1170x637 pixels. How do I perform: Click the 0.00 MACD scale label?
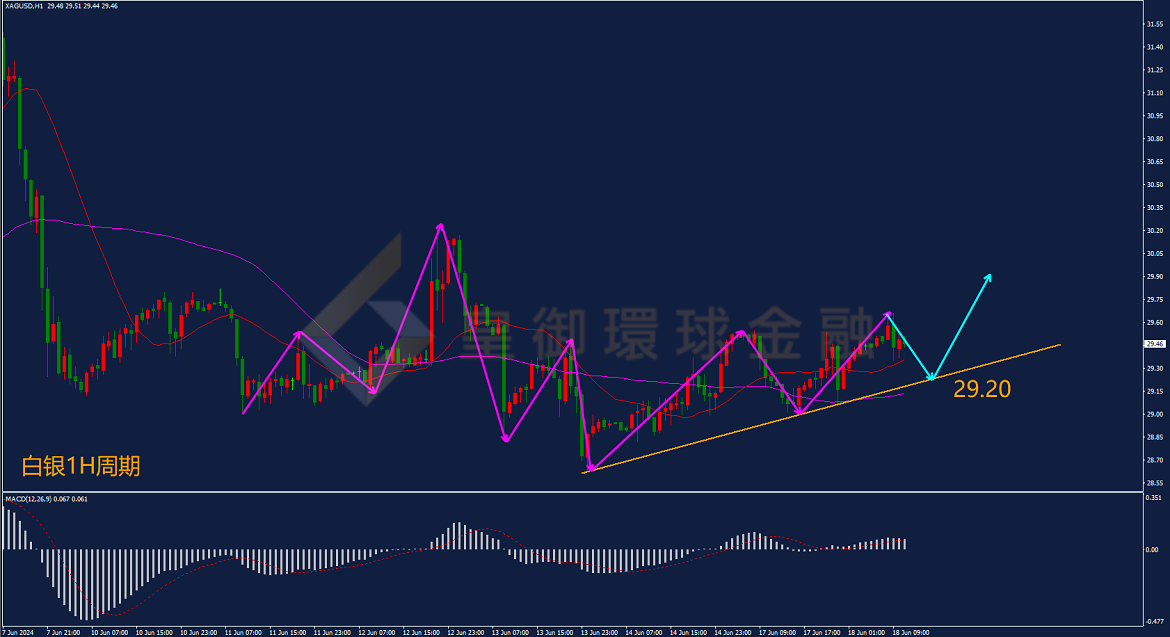point(1152,550)
